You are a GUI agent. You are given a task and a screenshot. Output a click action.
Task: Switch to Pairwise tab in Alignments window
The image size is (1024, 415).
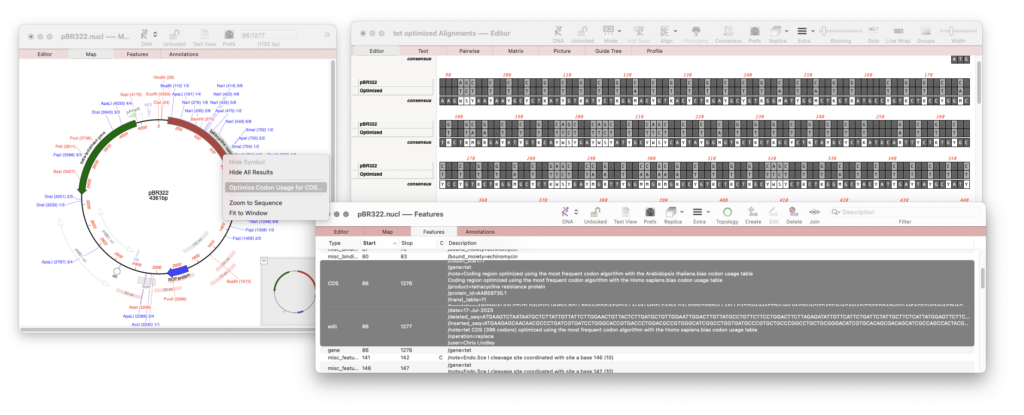point(470,50)
